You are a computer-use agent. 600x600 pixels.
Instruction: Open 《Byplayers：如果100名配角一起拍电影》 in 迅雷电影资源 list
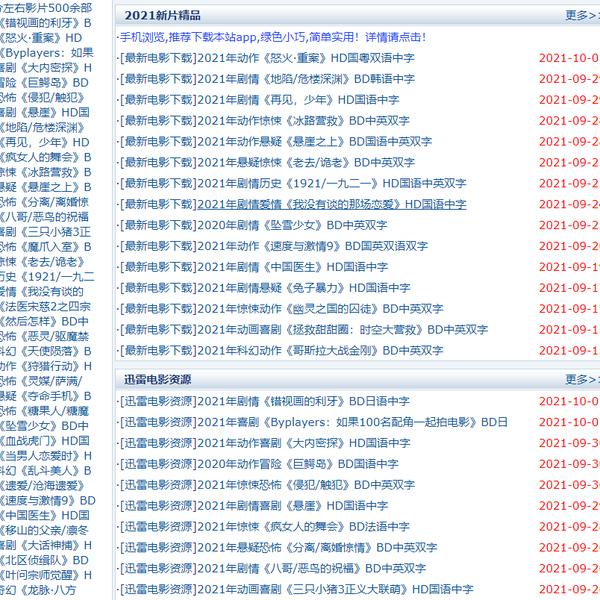352,422
